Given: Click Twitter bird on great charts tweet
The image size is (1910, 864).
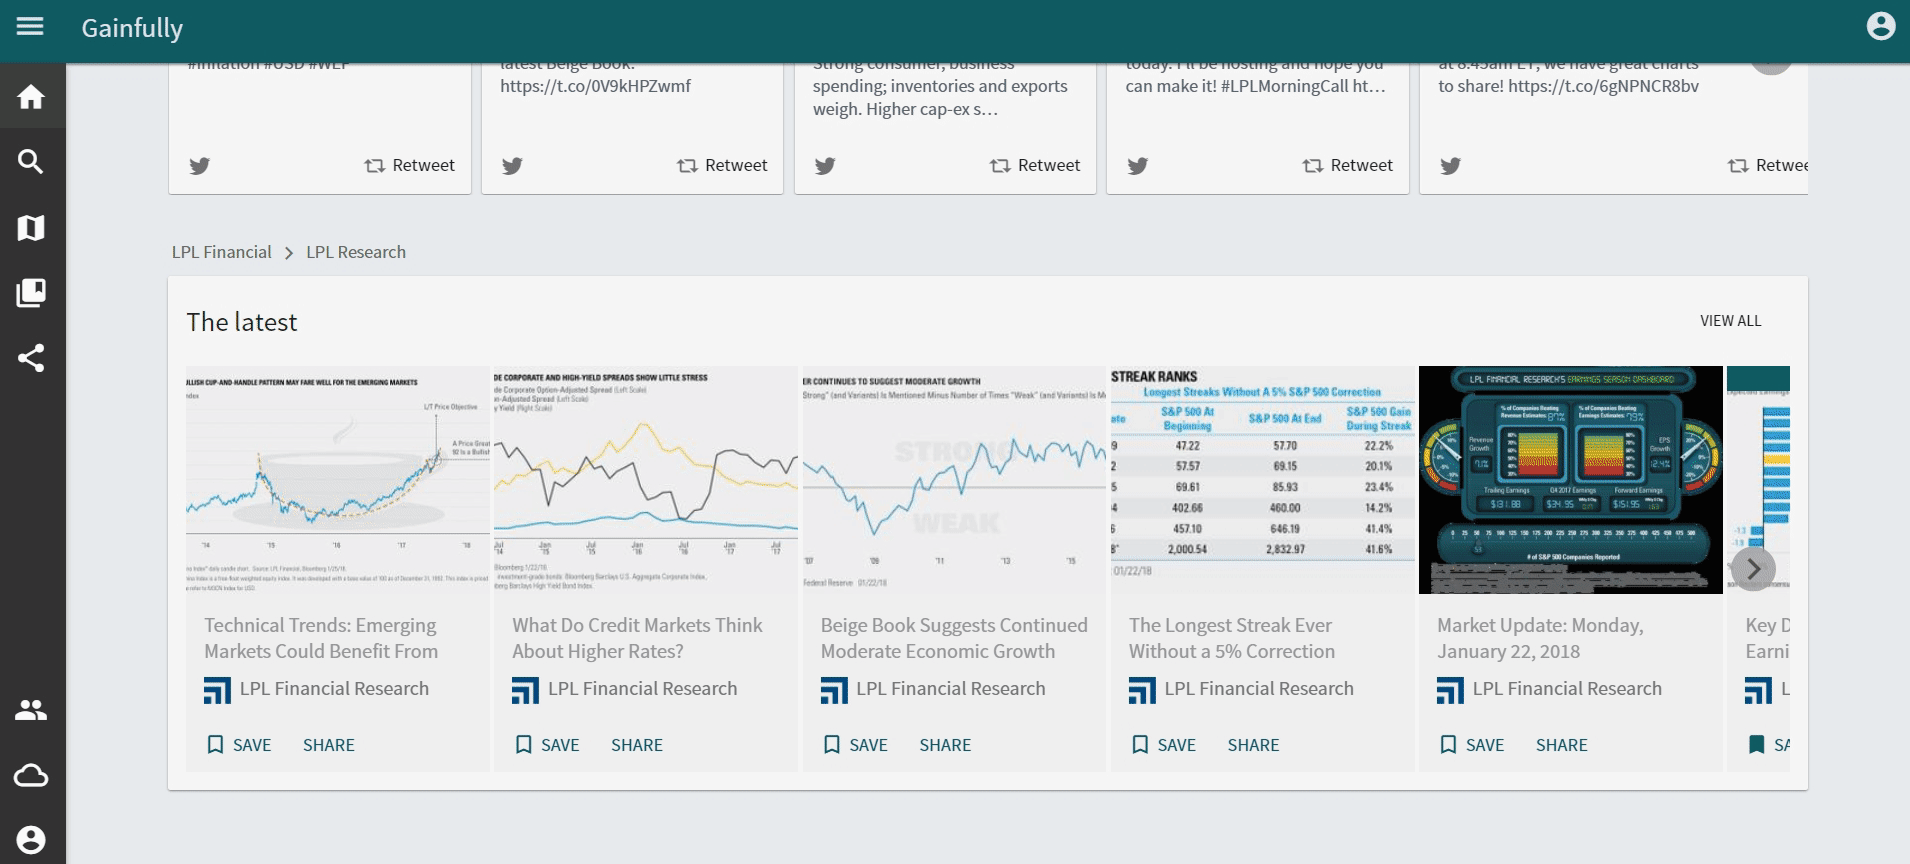Looking at the screenshot, I should (1451, 166).
